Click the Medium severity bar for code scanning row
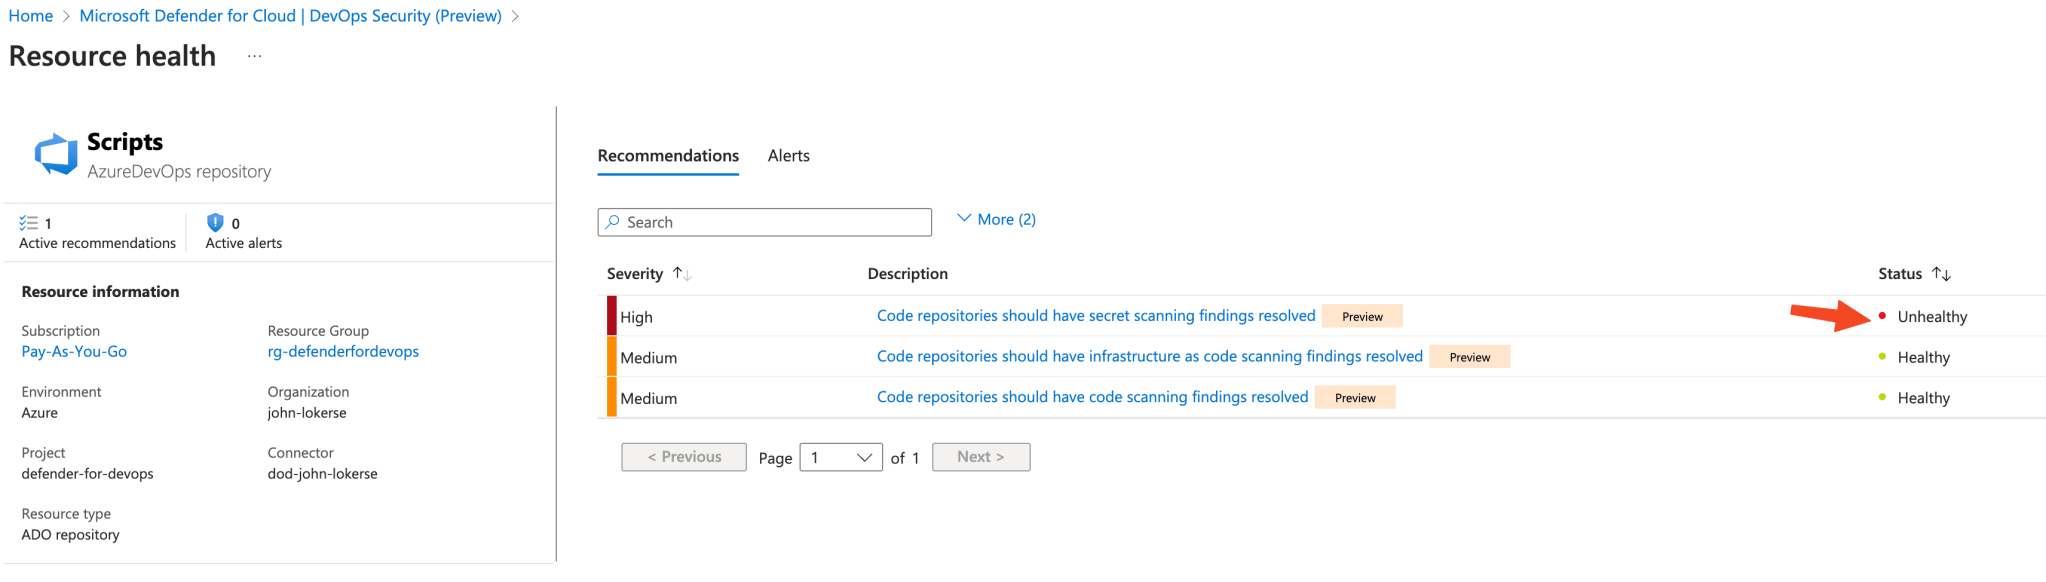The height and width of the screenshot is (582, 2046). tap(612, 398)
